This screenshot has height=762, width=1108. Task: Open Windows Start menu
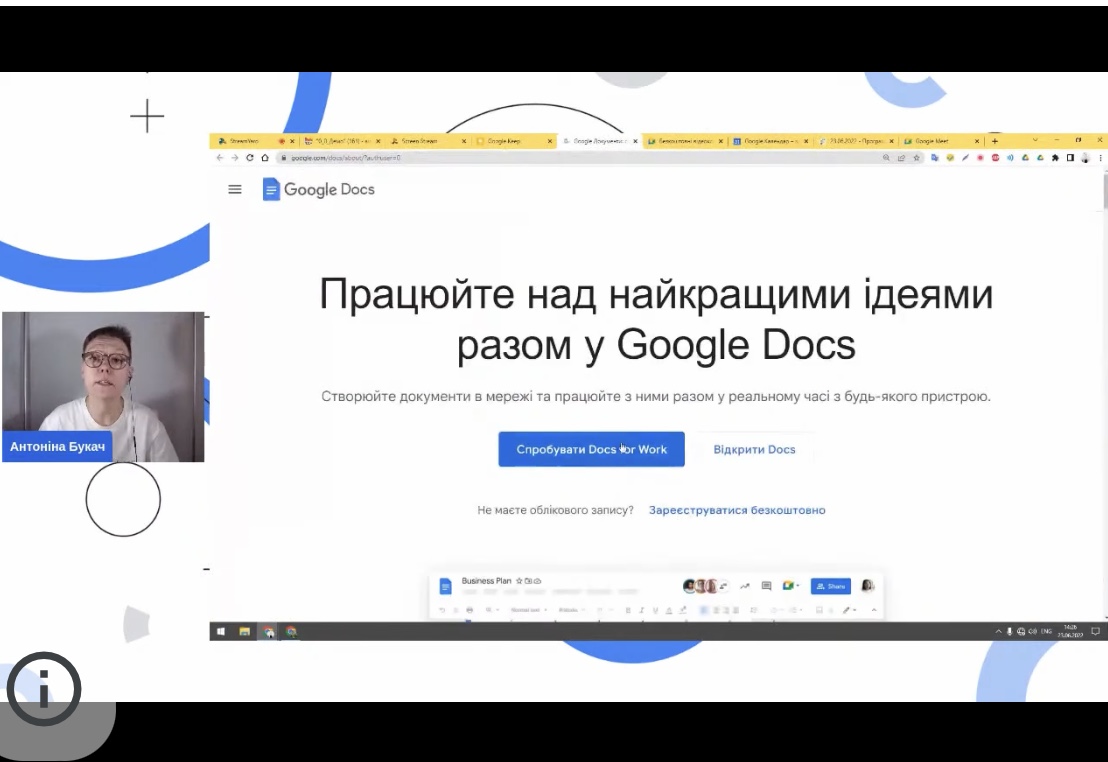coord(220,631)
